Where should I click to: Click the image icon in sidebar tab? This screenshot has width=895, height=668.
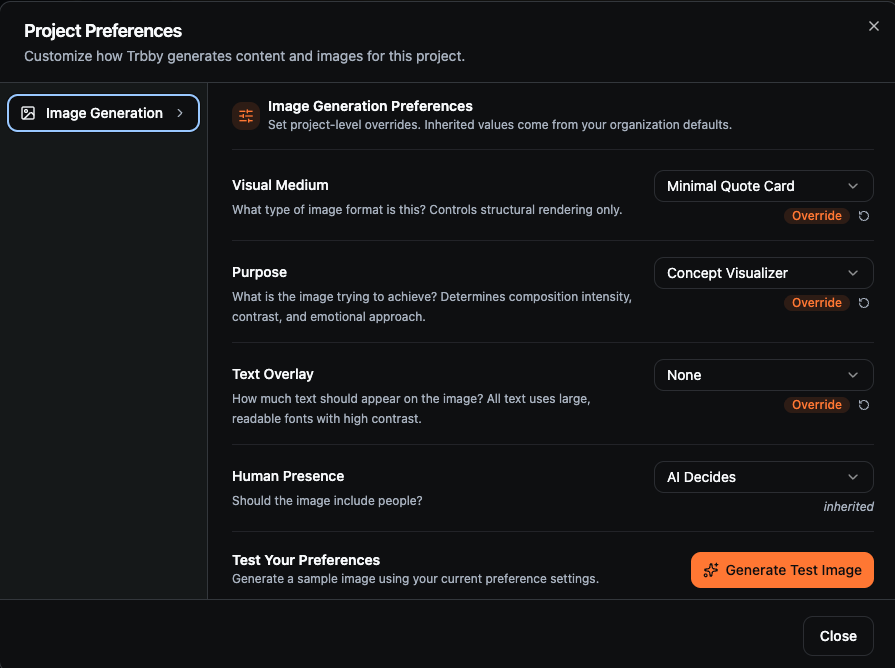[x=28, y=113]
